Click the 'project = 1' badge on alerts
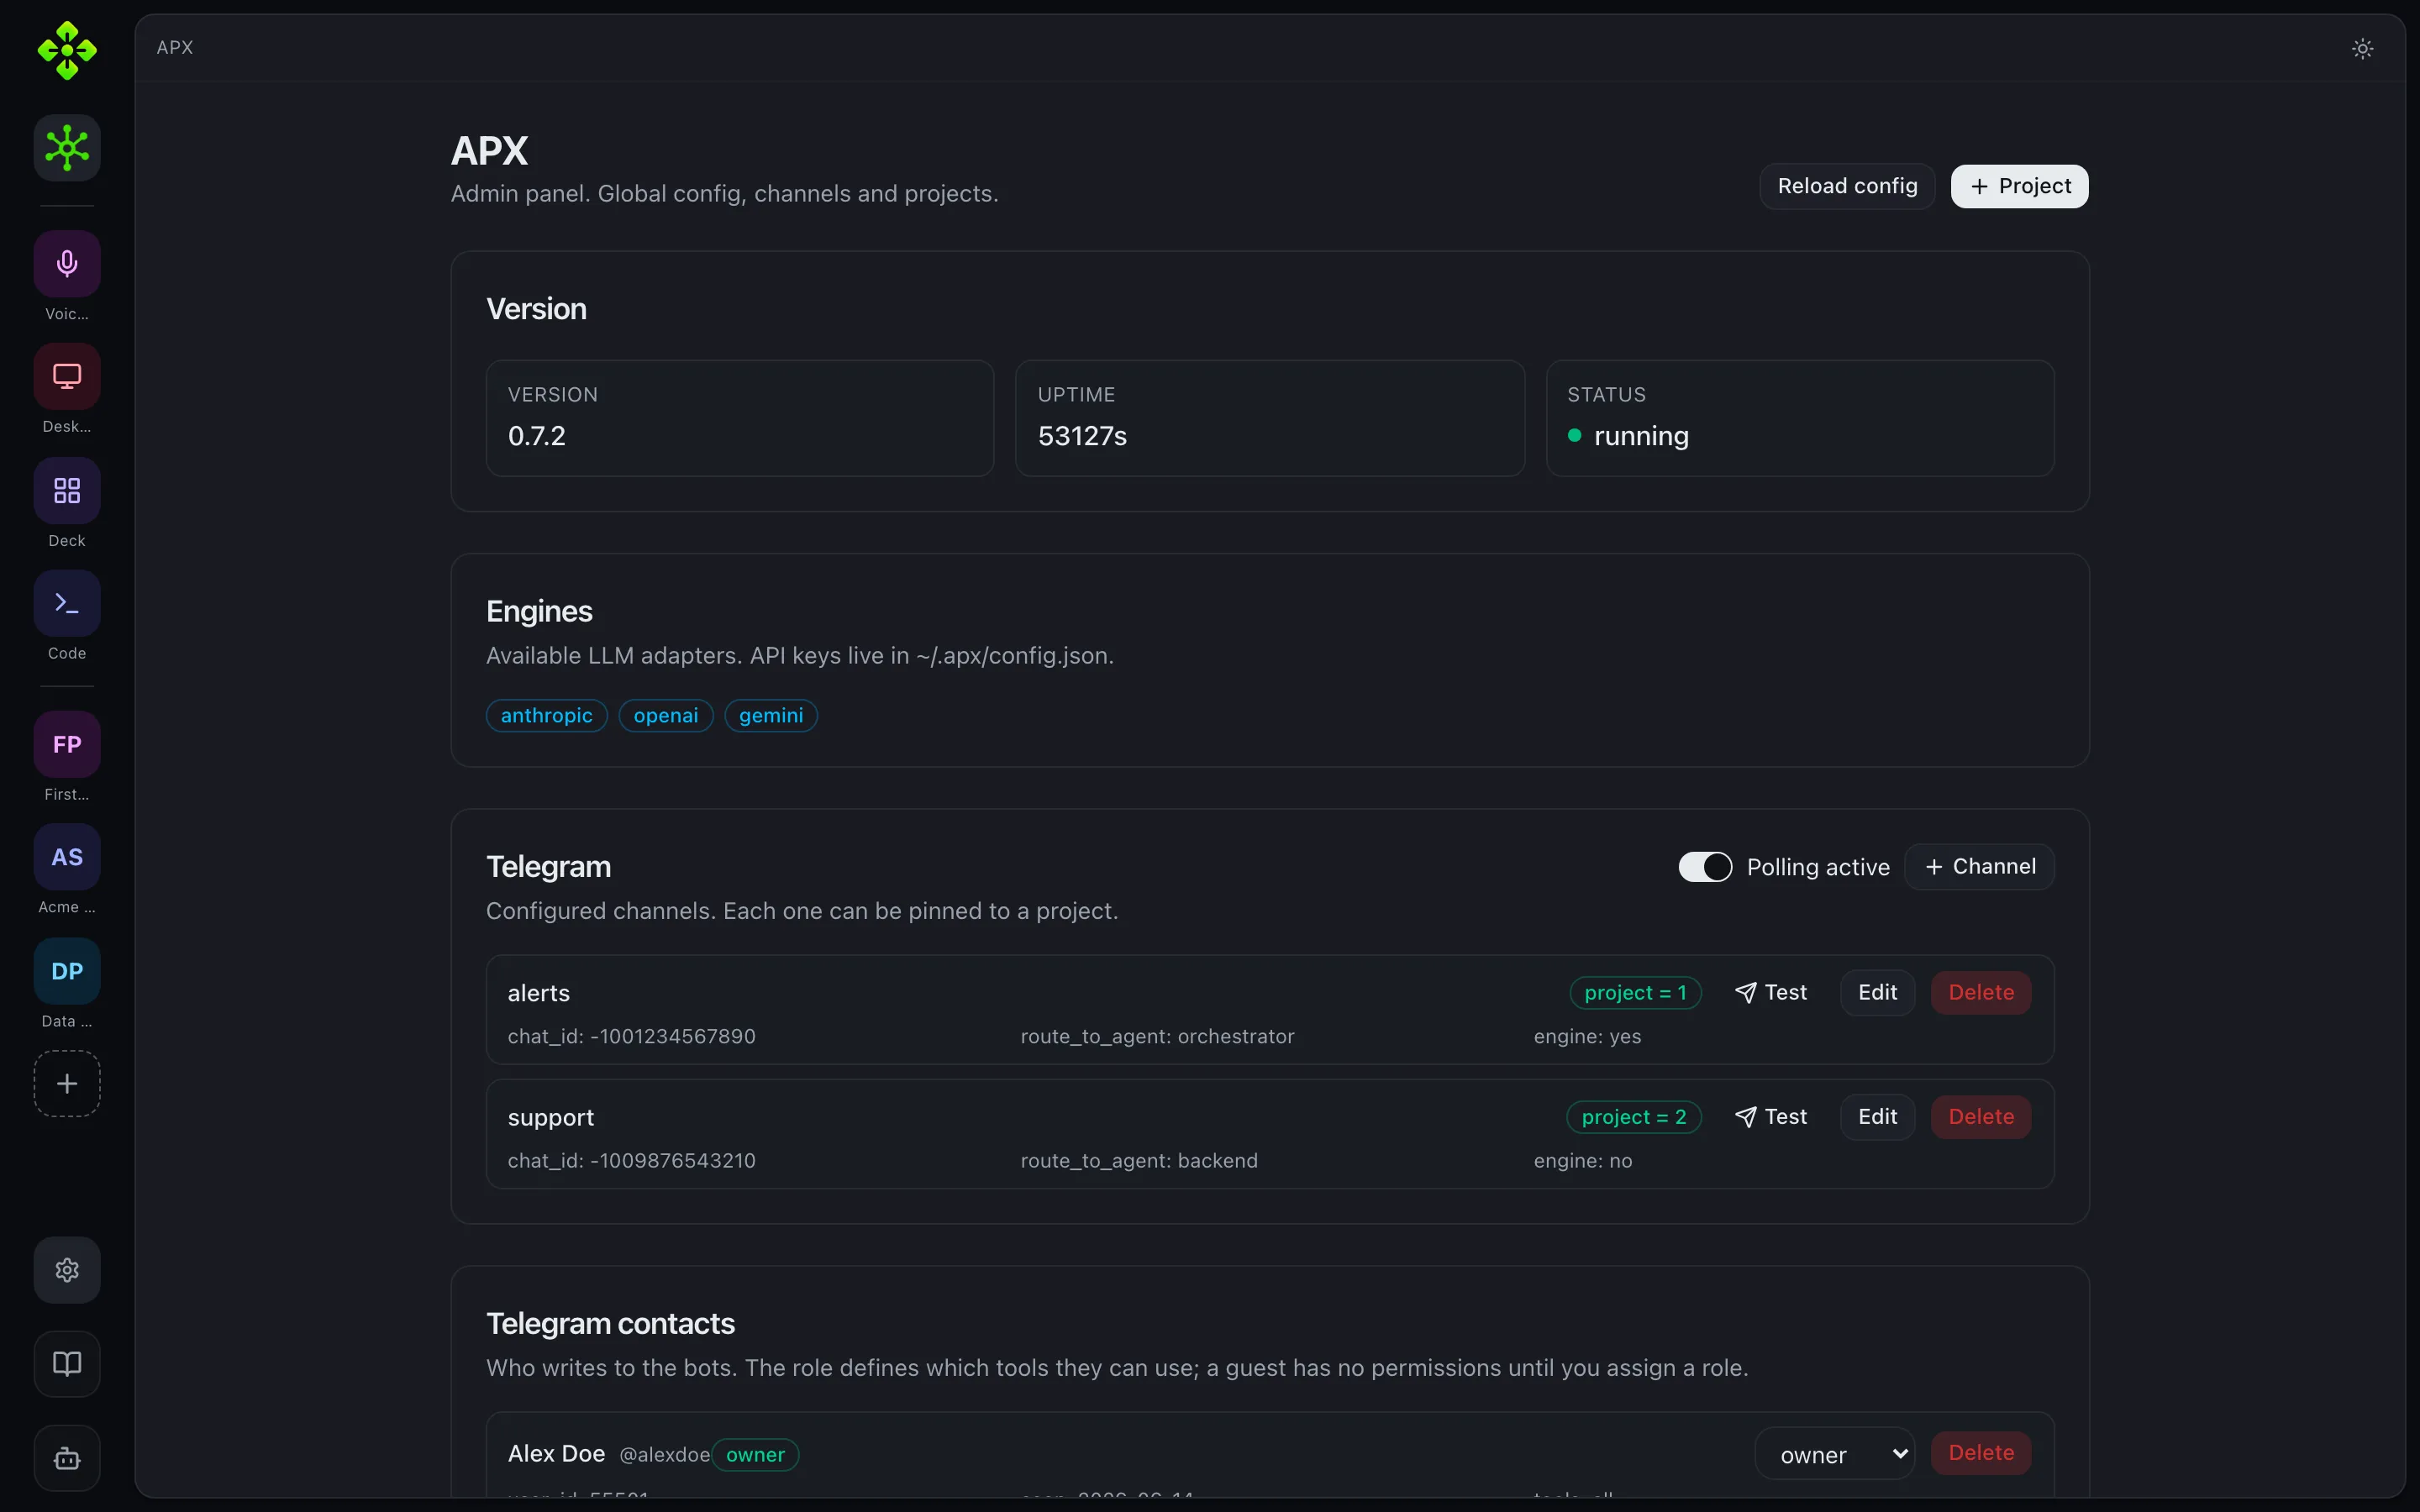2420x1512 pixels. [x=1635, y=992]
